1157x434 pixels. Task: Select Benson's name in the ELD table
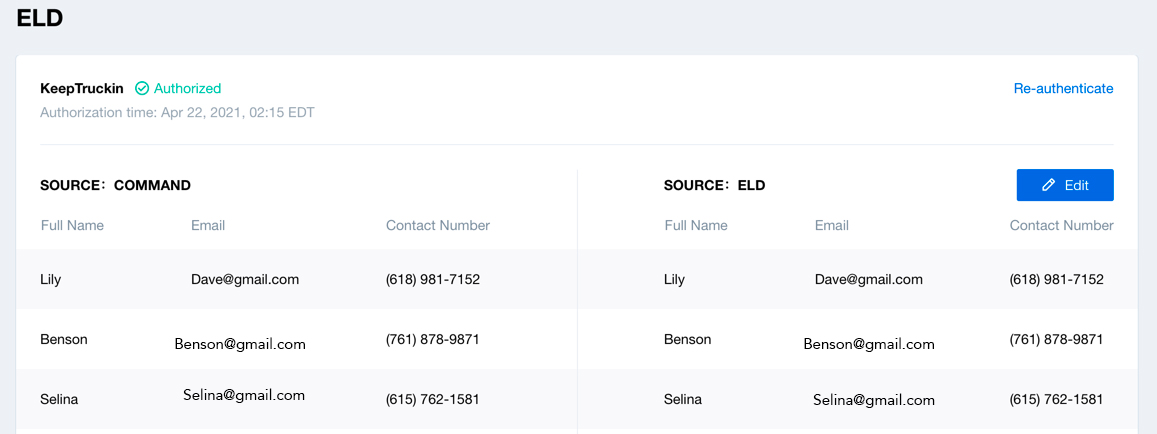tap(687, 339)
